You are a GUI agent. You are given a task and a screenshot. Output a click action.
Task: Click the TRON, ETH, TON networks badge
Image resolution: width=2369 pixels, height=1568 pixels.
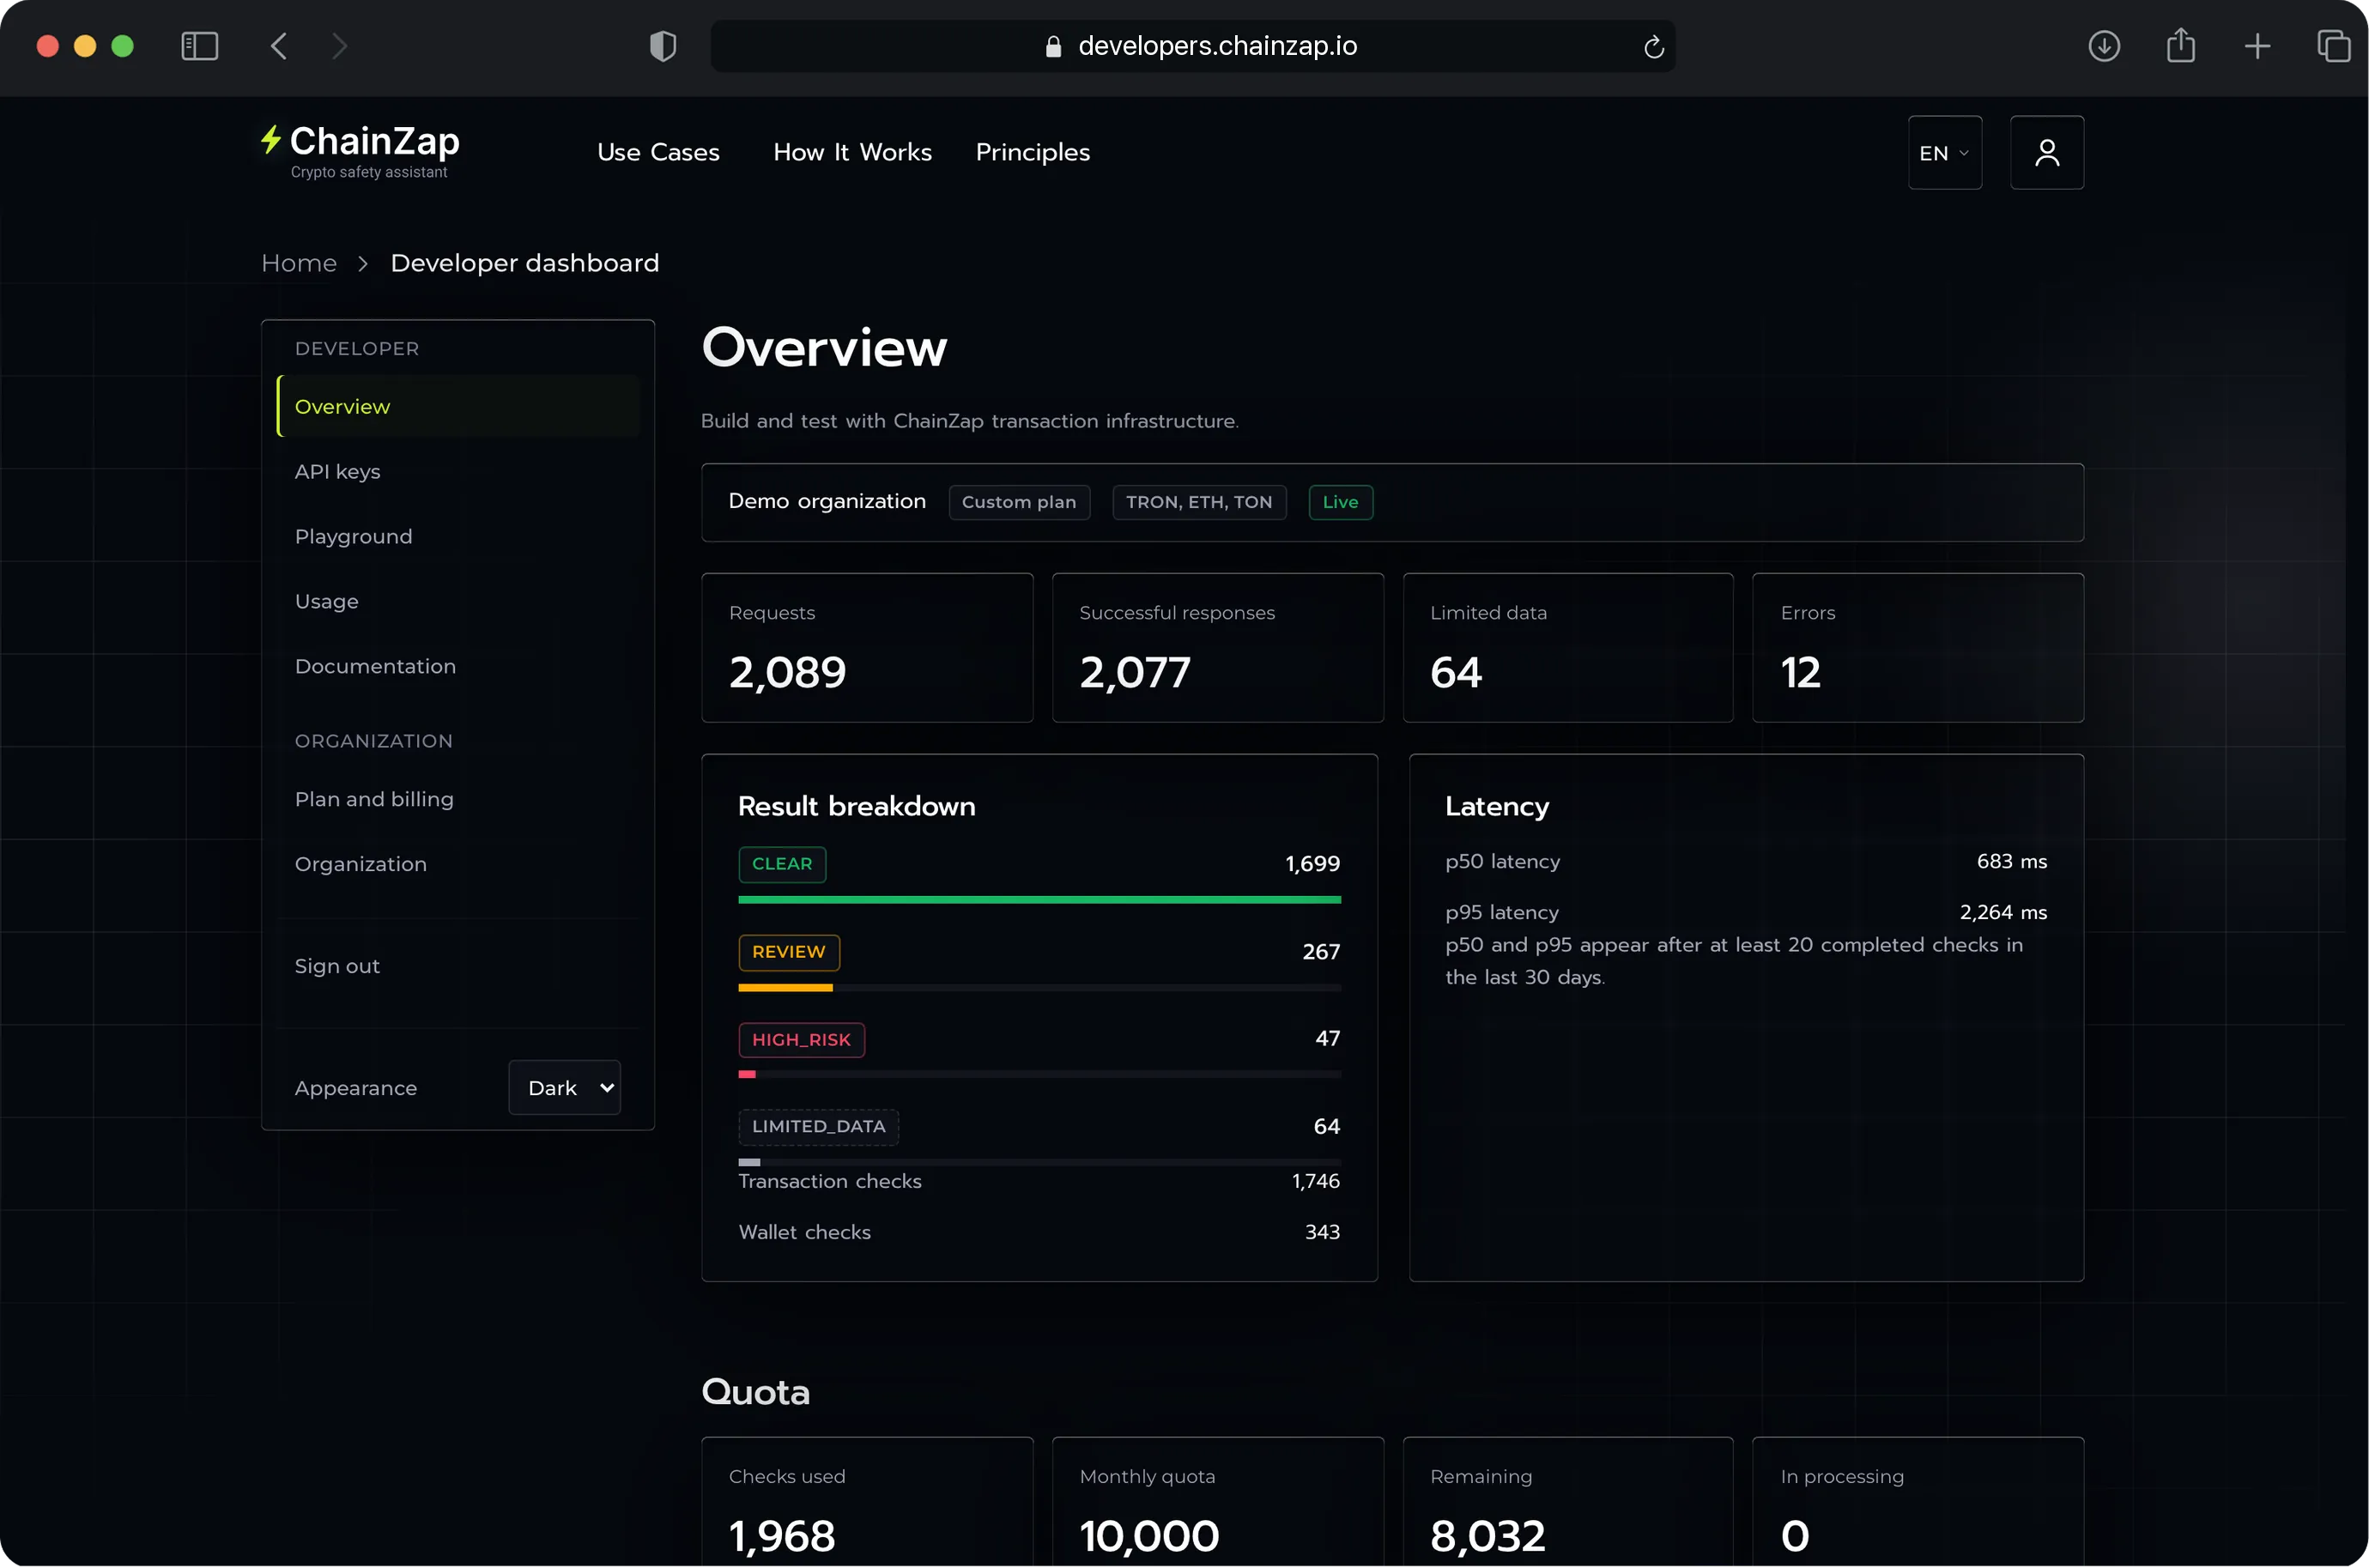pyautogui.click(x=1199, y=502)
